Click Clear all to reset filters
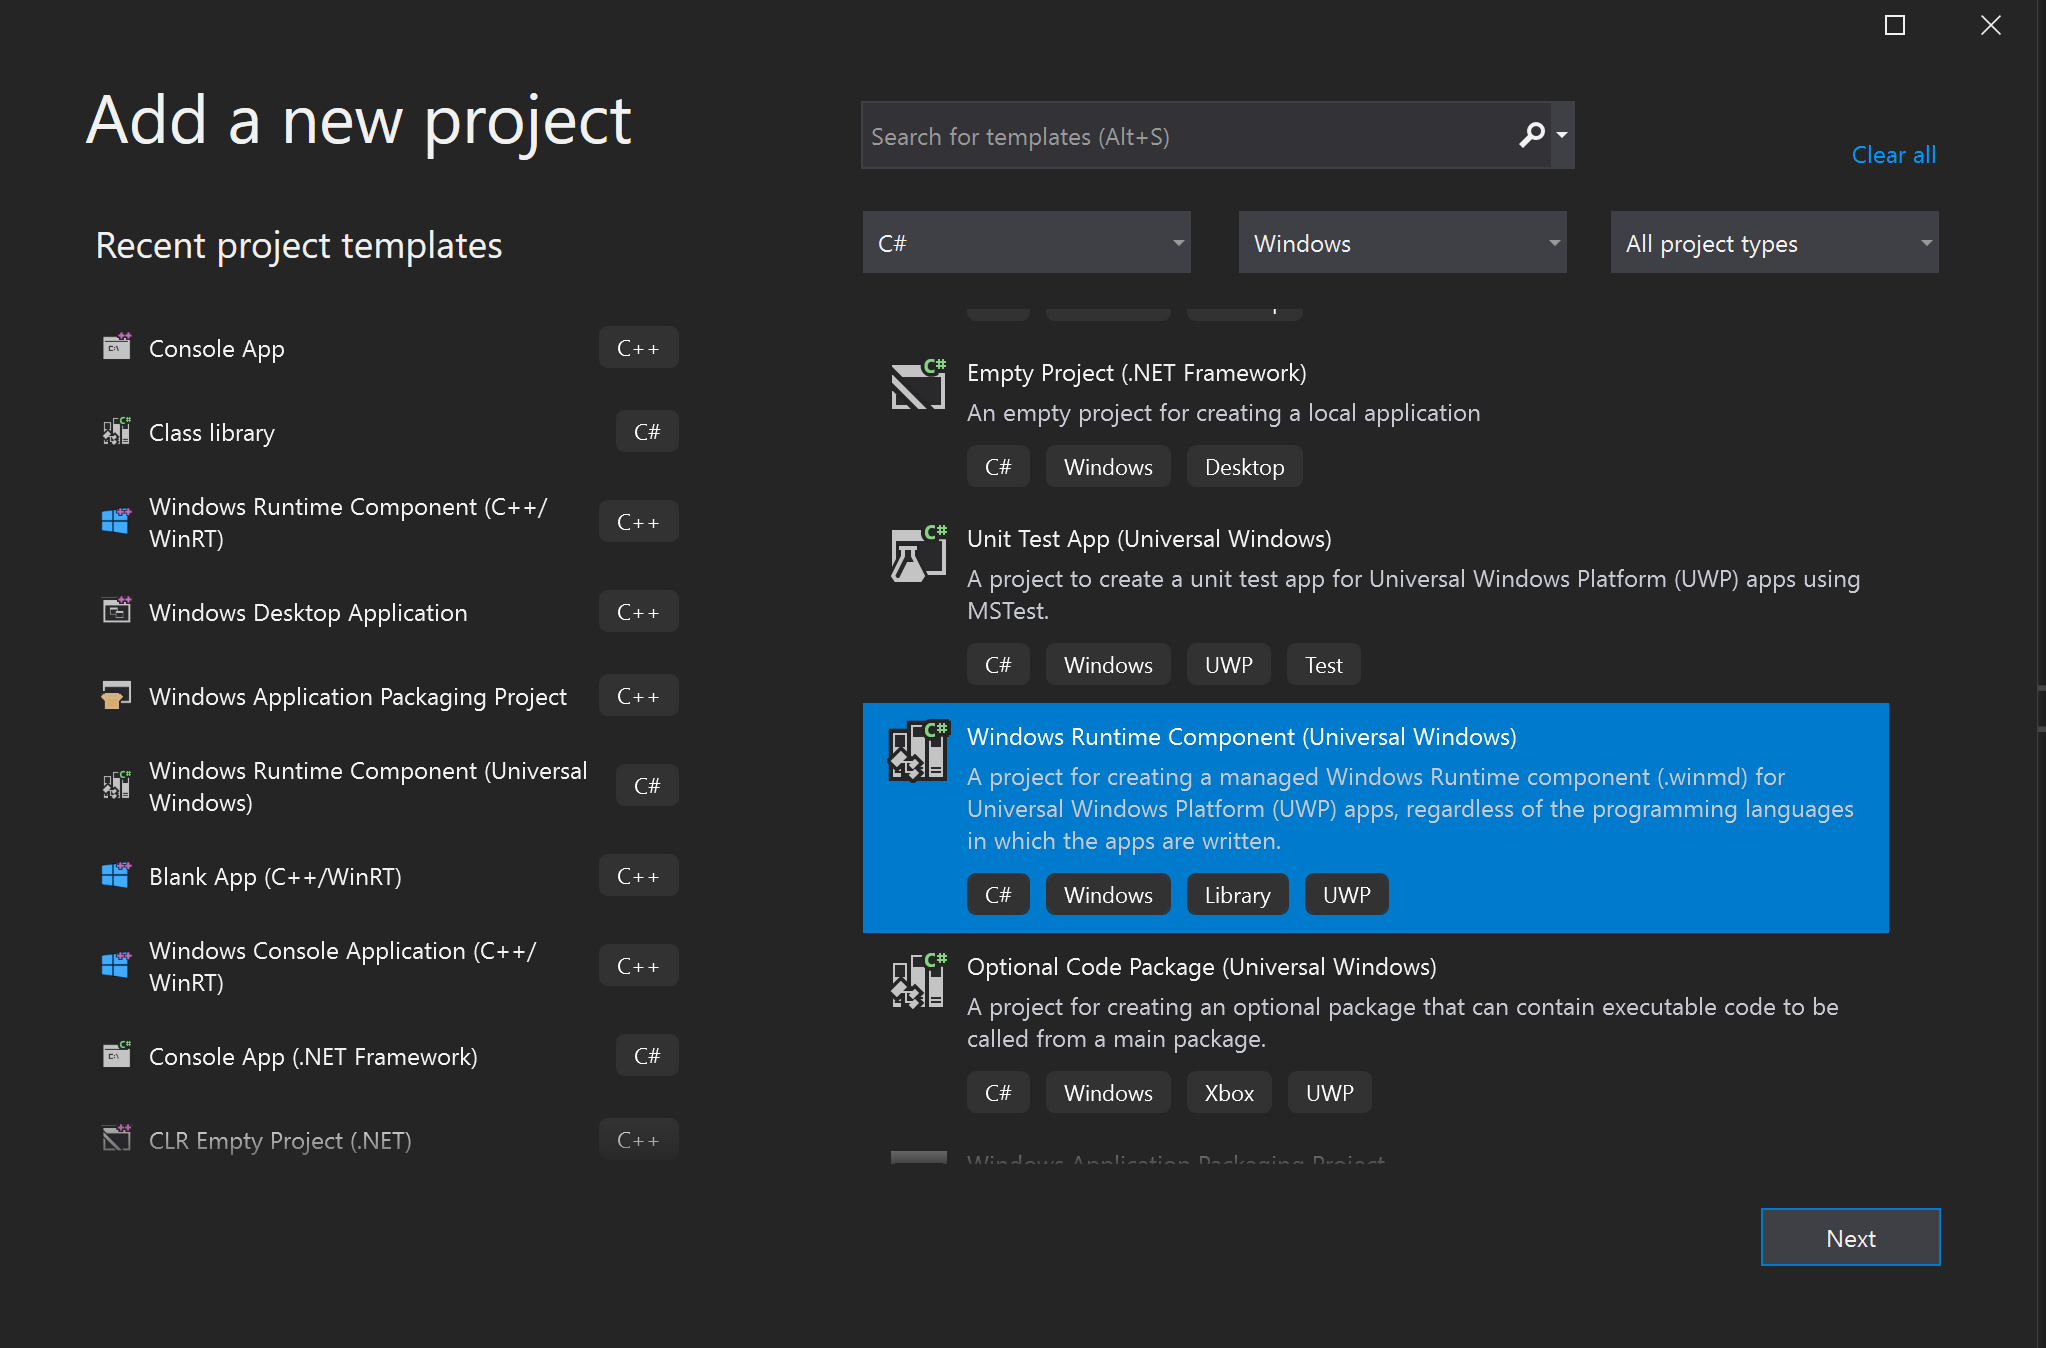Viewport: 2046px width, 1348px height. tap(1894, 153)
